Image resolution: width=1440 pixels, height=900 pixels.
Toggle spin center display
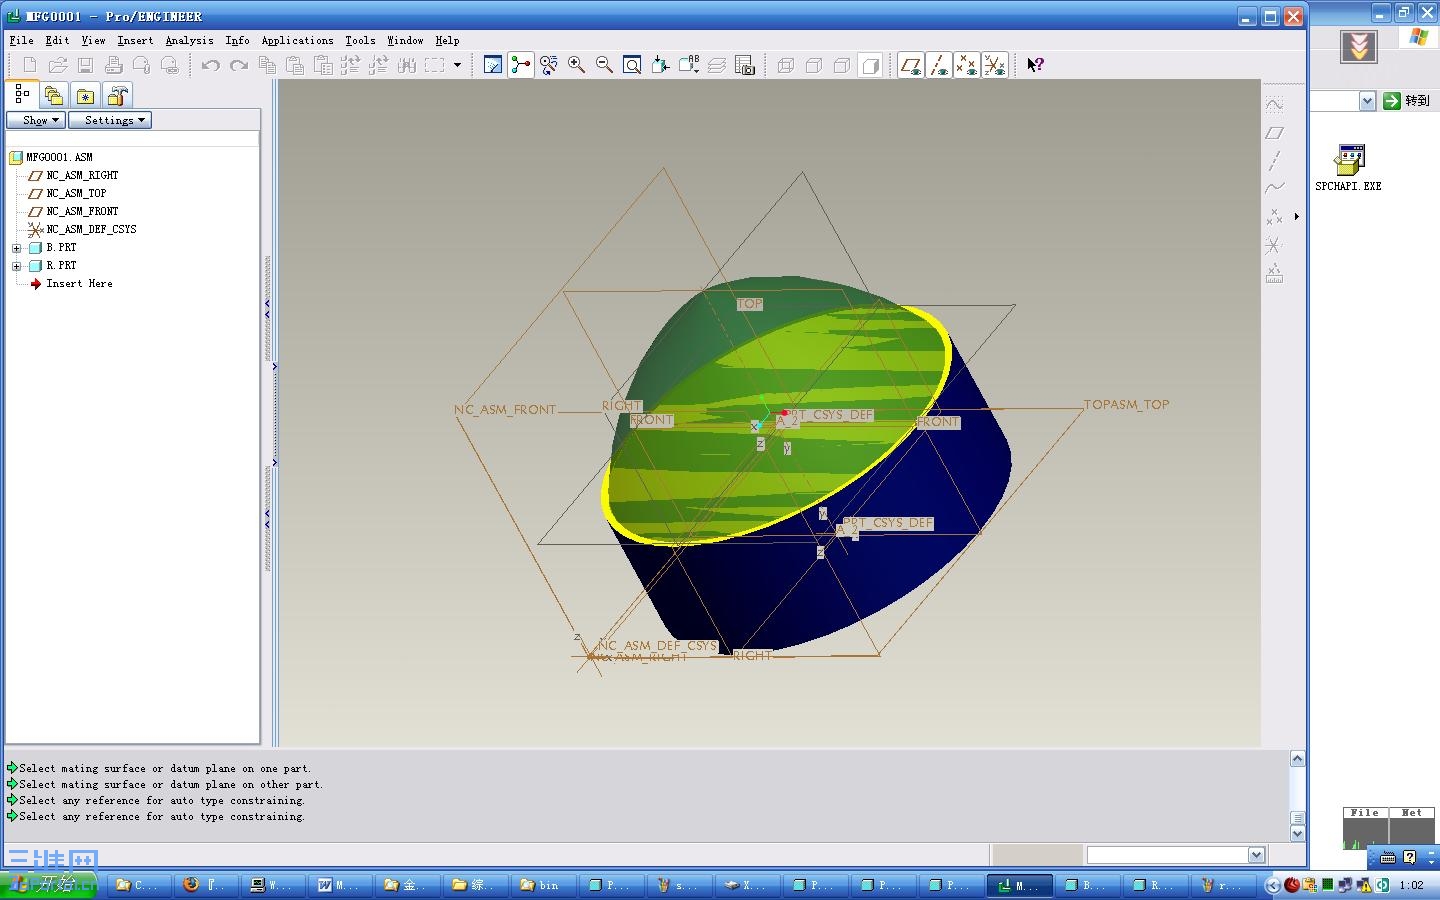click(521, 65)
